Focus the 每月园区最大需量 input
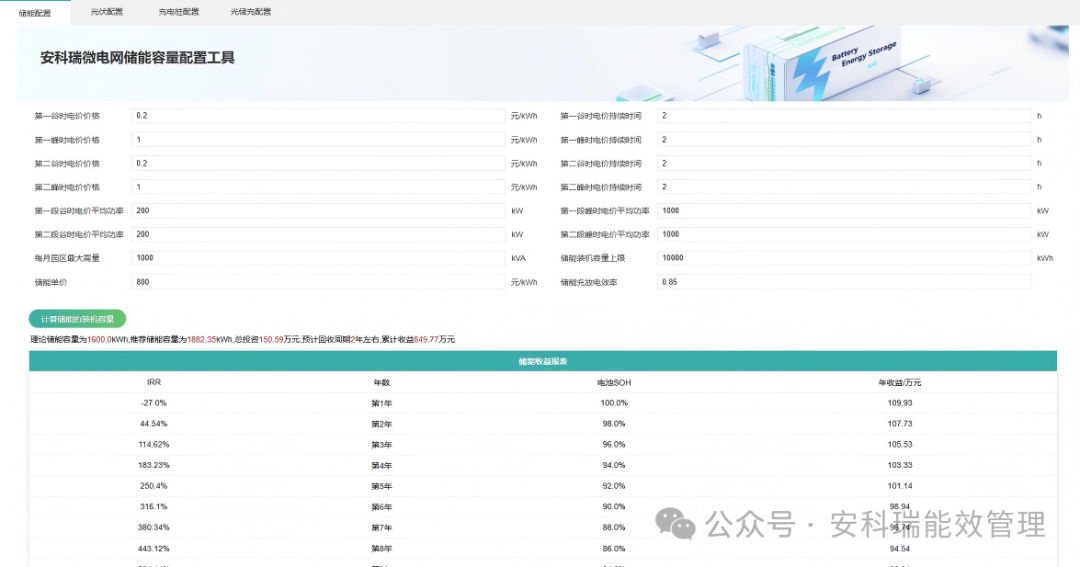1080x567 pixels. (318, 258)
